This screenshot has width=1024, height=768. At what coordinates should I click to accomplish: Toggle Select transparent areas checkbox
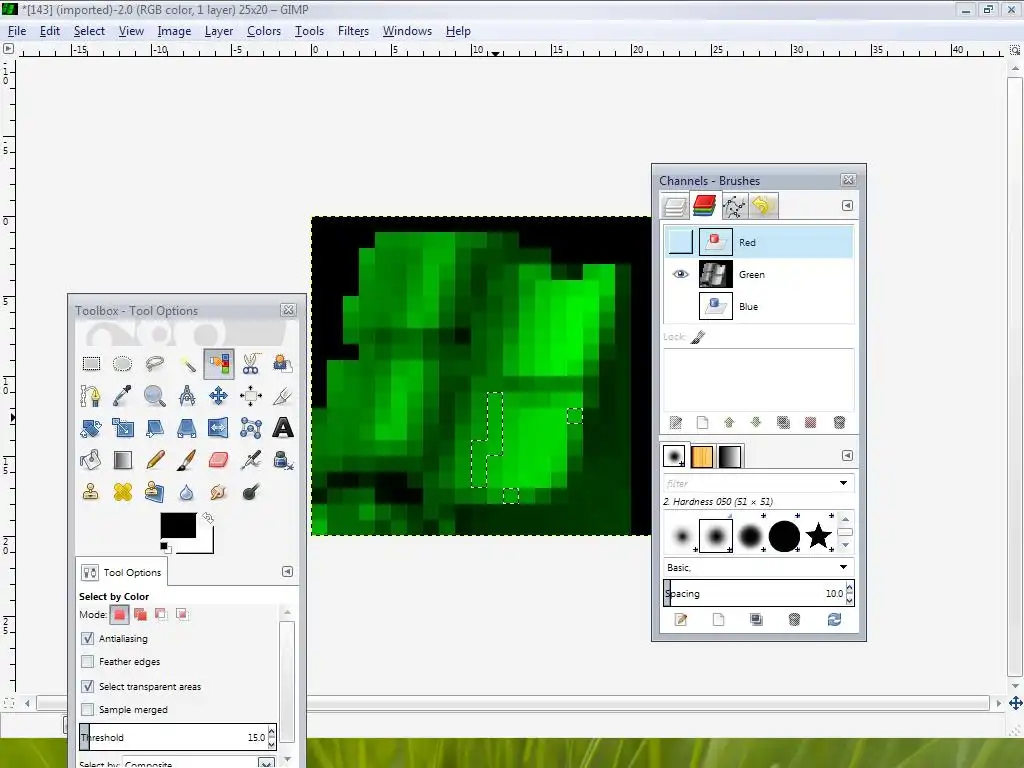pos(88,686)
